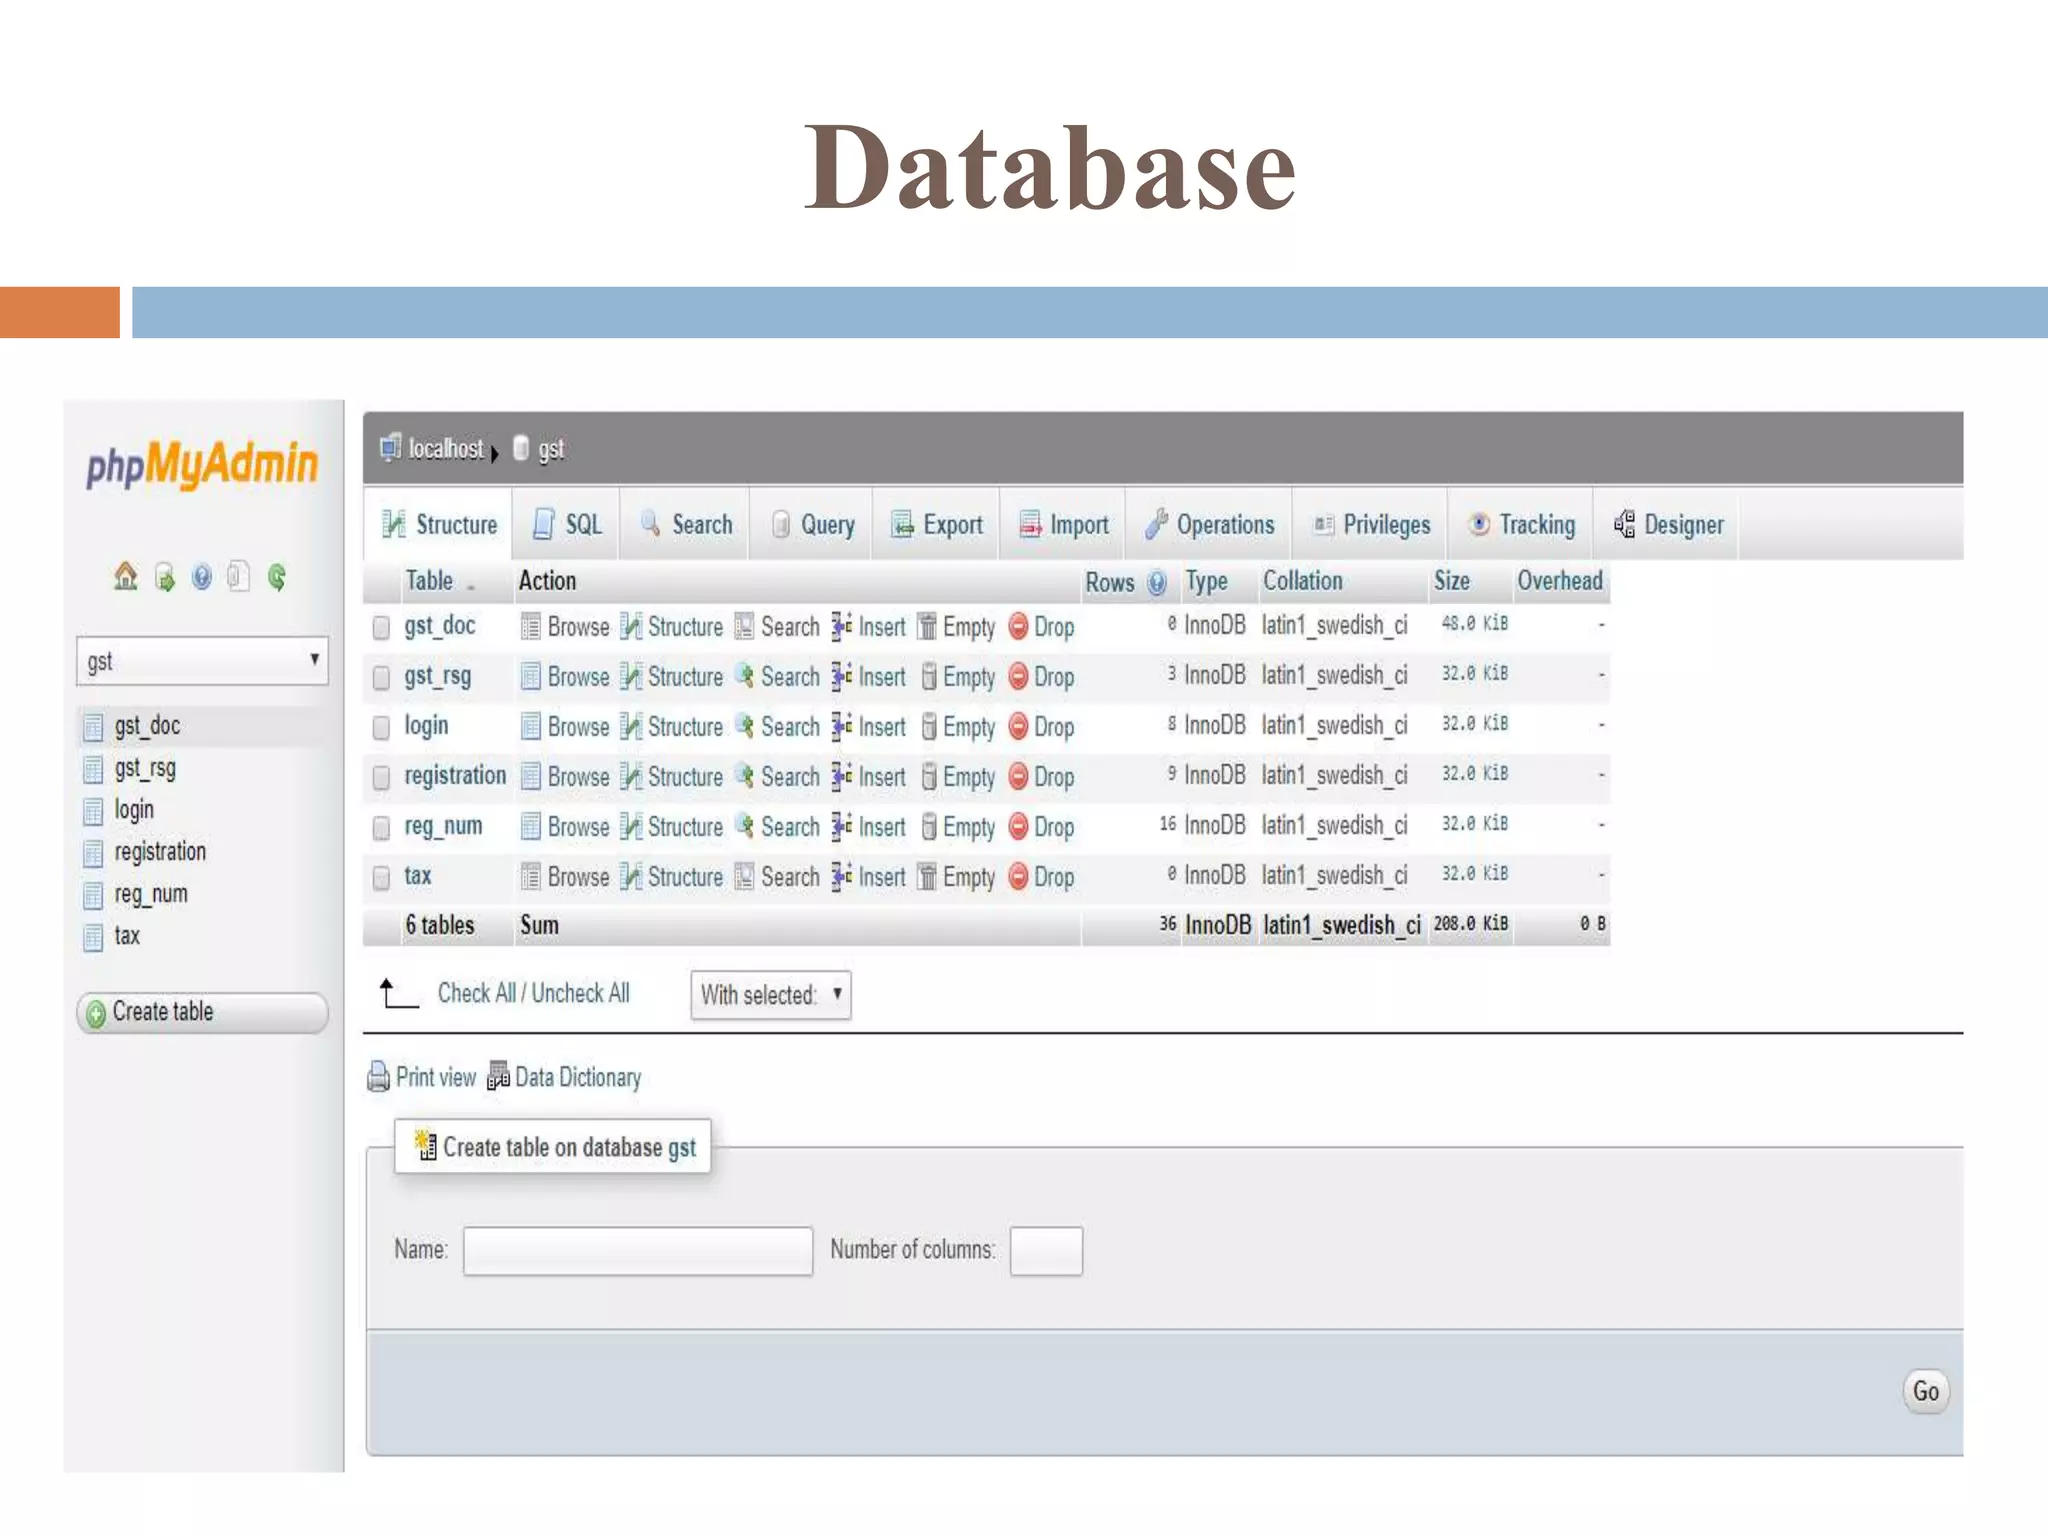The height and width of the screenshot is (1536, 2048).
Task: Open the Privileges tab
Action: [x=1371, y=524]
